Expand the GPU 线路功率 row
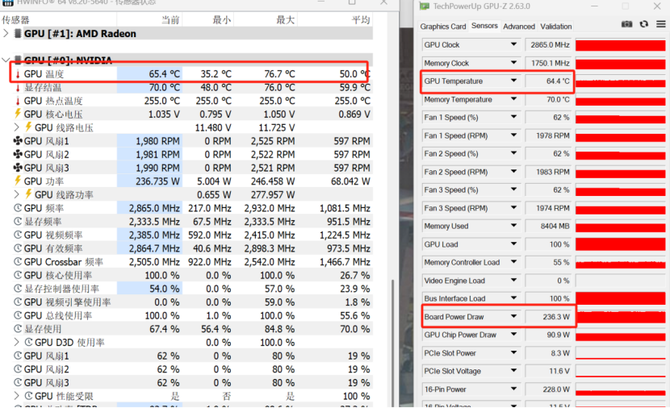Viewport: 670px width, 408px height. click(x=16, y=194)
